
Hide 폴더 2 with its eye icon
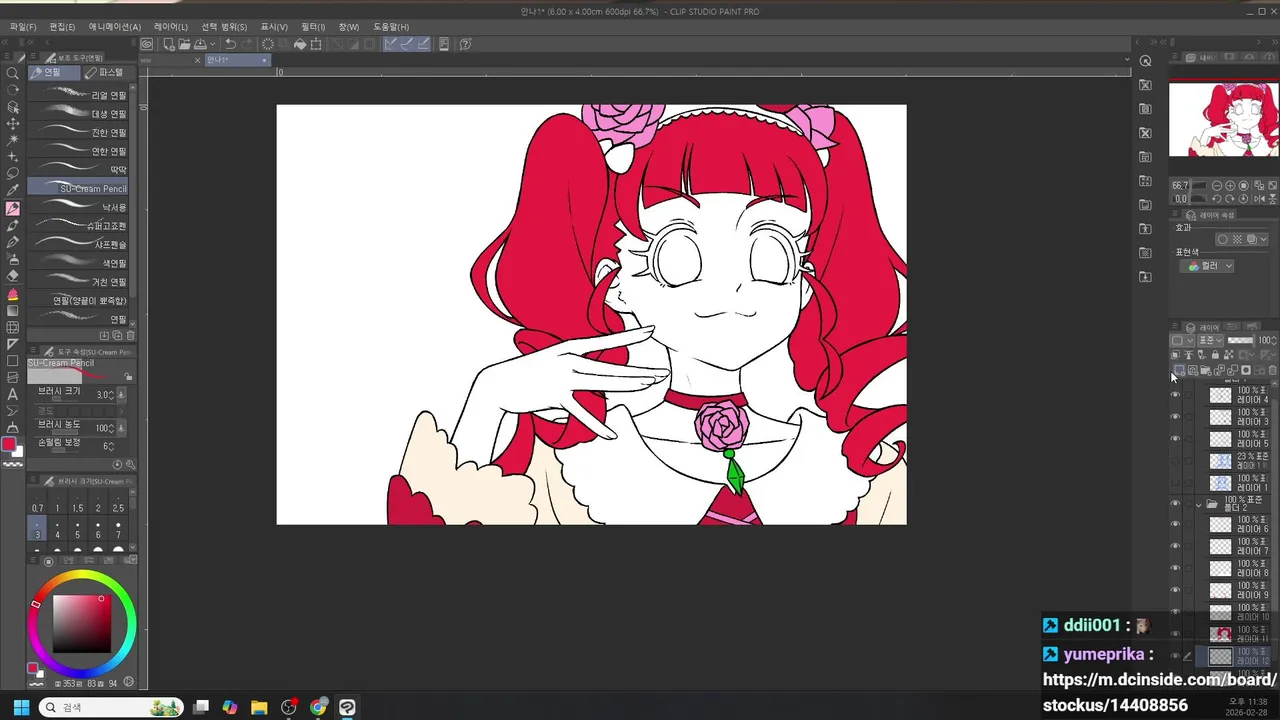click(x=1175, y=504)
